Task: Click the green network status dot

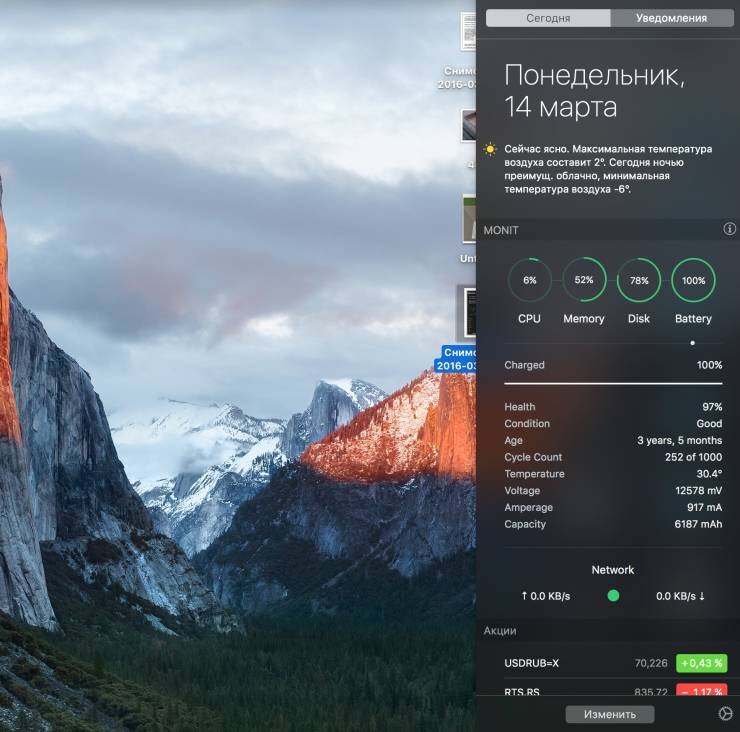Action: click(x=613, y=596)
